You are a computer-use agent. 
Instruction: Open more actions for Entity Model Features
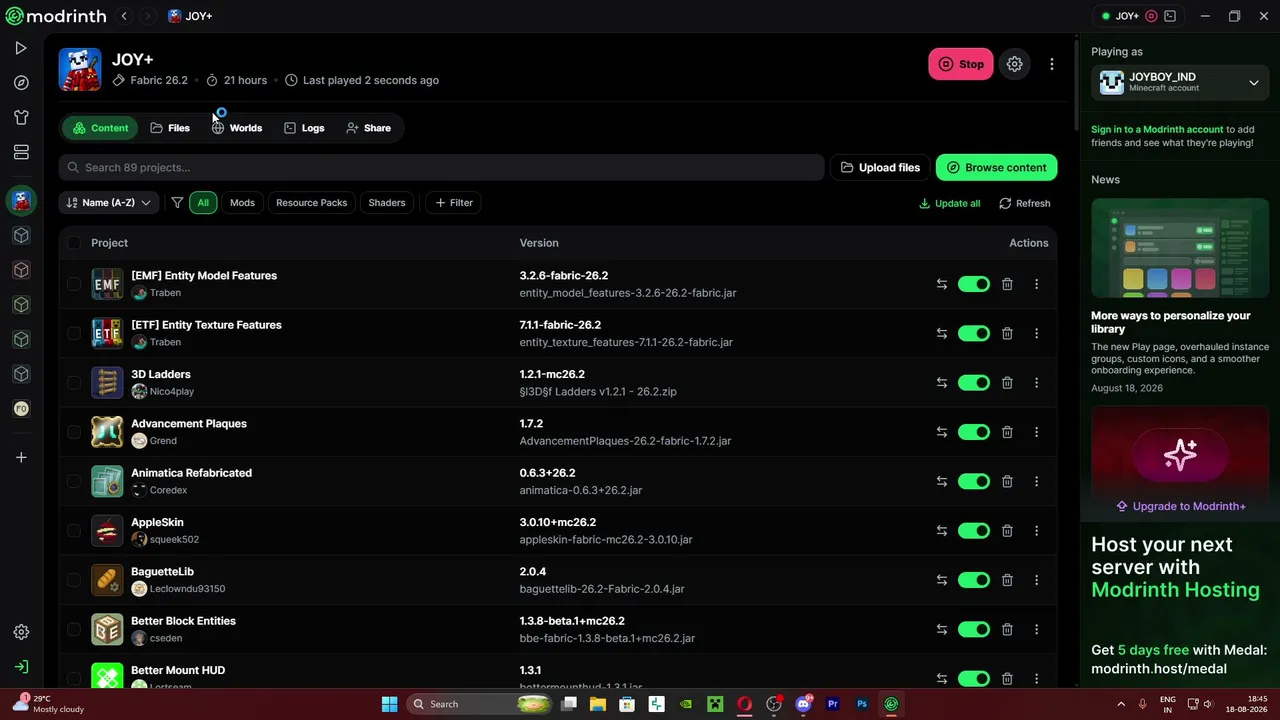click(x=1036, y=284)
